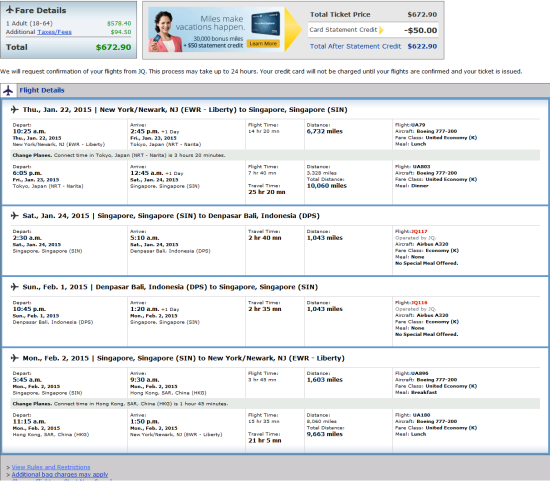Image resolution: width=550 pixels, height=481 pixels.
Task: Click the 9:30 a.m. Hong Kong arrival time
Action: pos(145,380)
